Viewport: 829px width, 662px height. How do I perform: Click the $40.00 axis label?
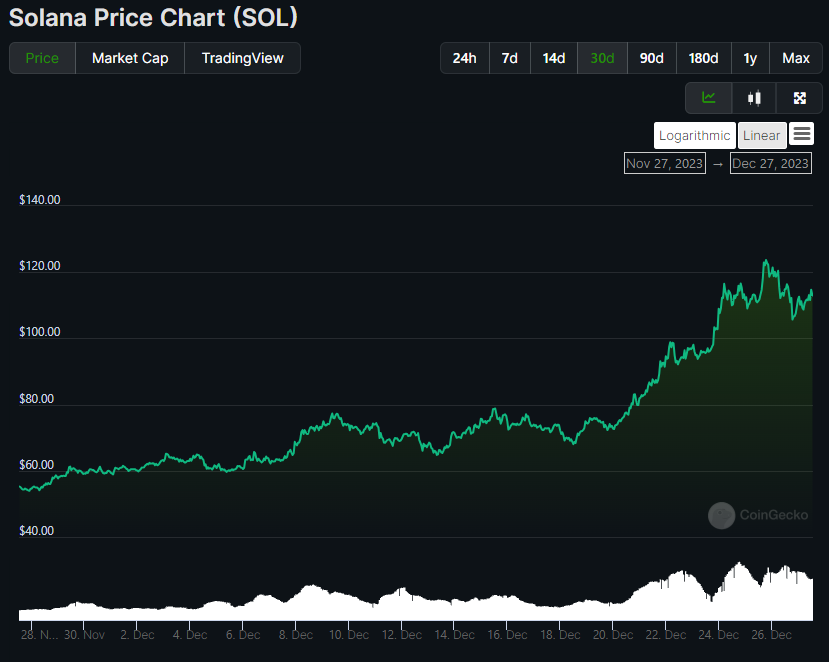point(36,531)
